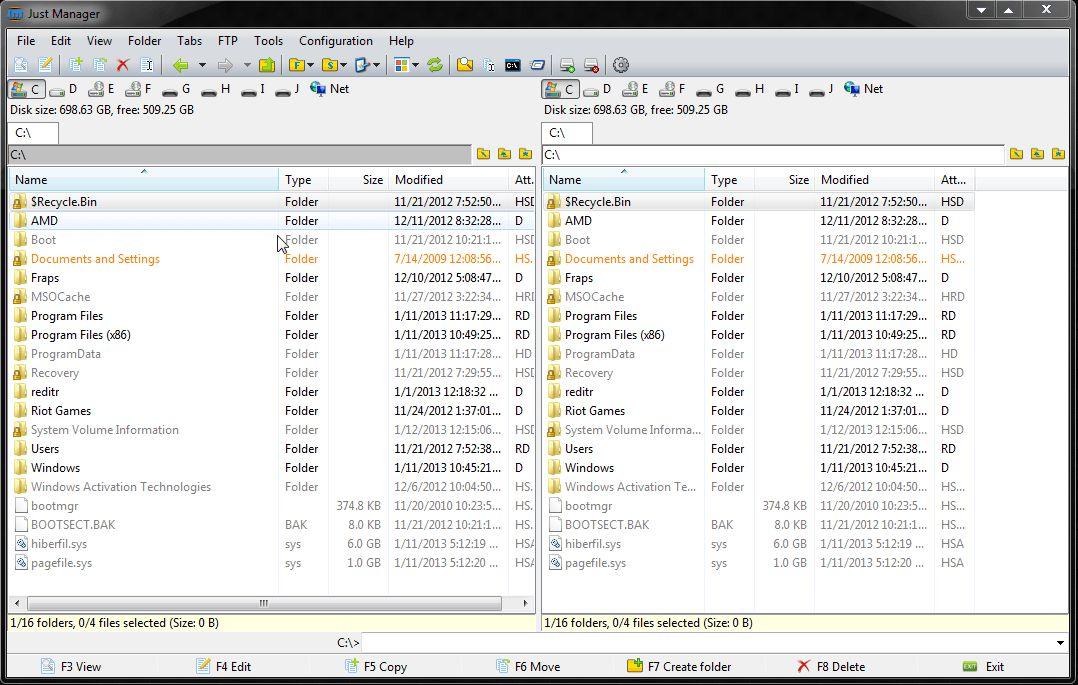Click F7 Create folder button
This screenshot has width=1078, height=685.
(679, 666)
